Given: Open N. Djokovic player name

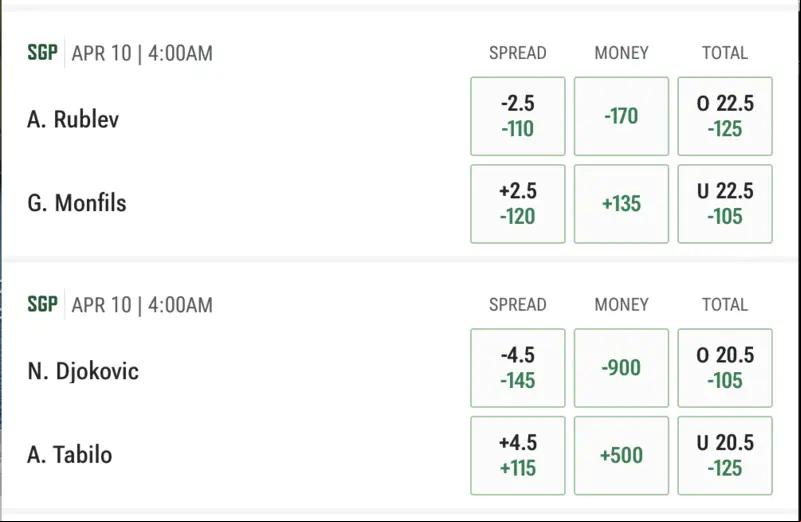Looking at the screenshot, I should tap(83, 371).
